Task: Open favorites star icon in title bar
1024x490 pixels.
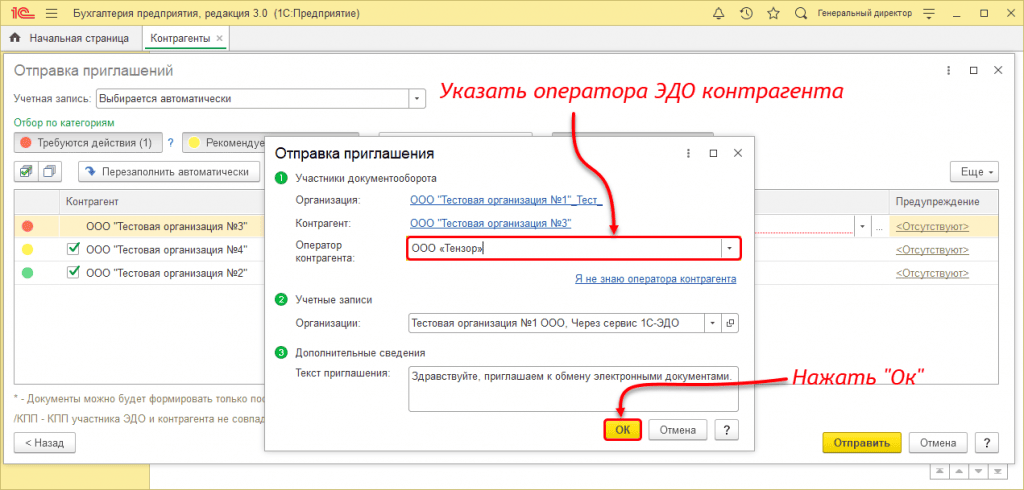Action: [773, 14]
